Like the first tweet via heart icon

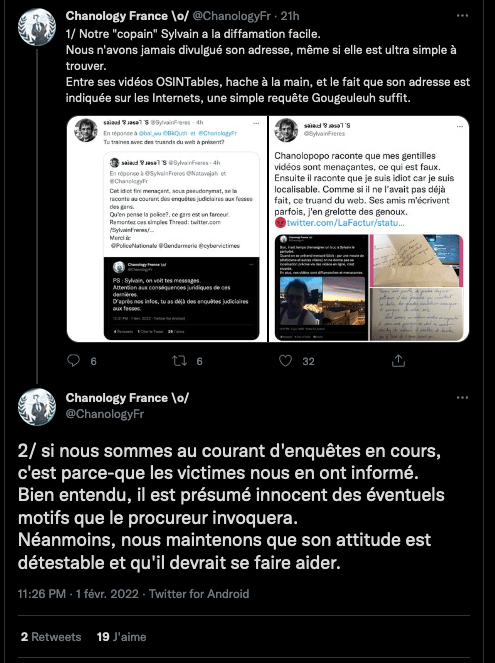coord(285,361)
